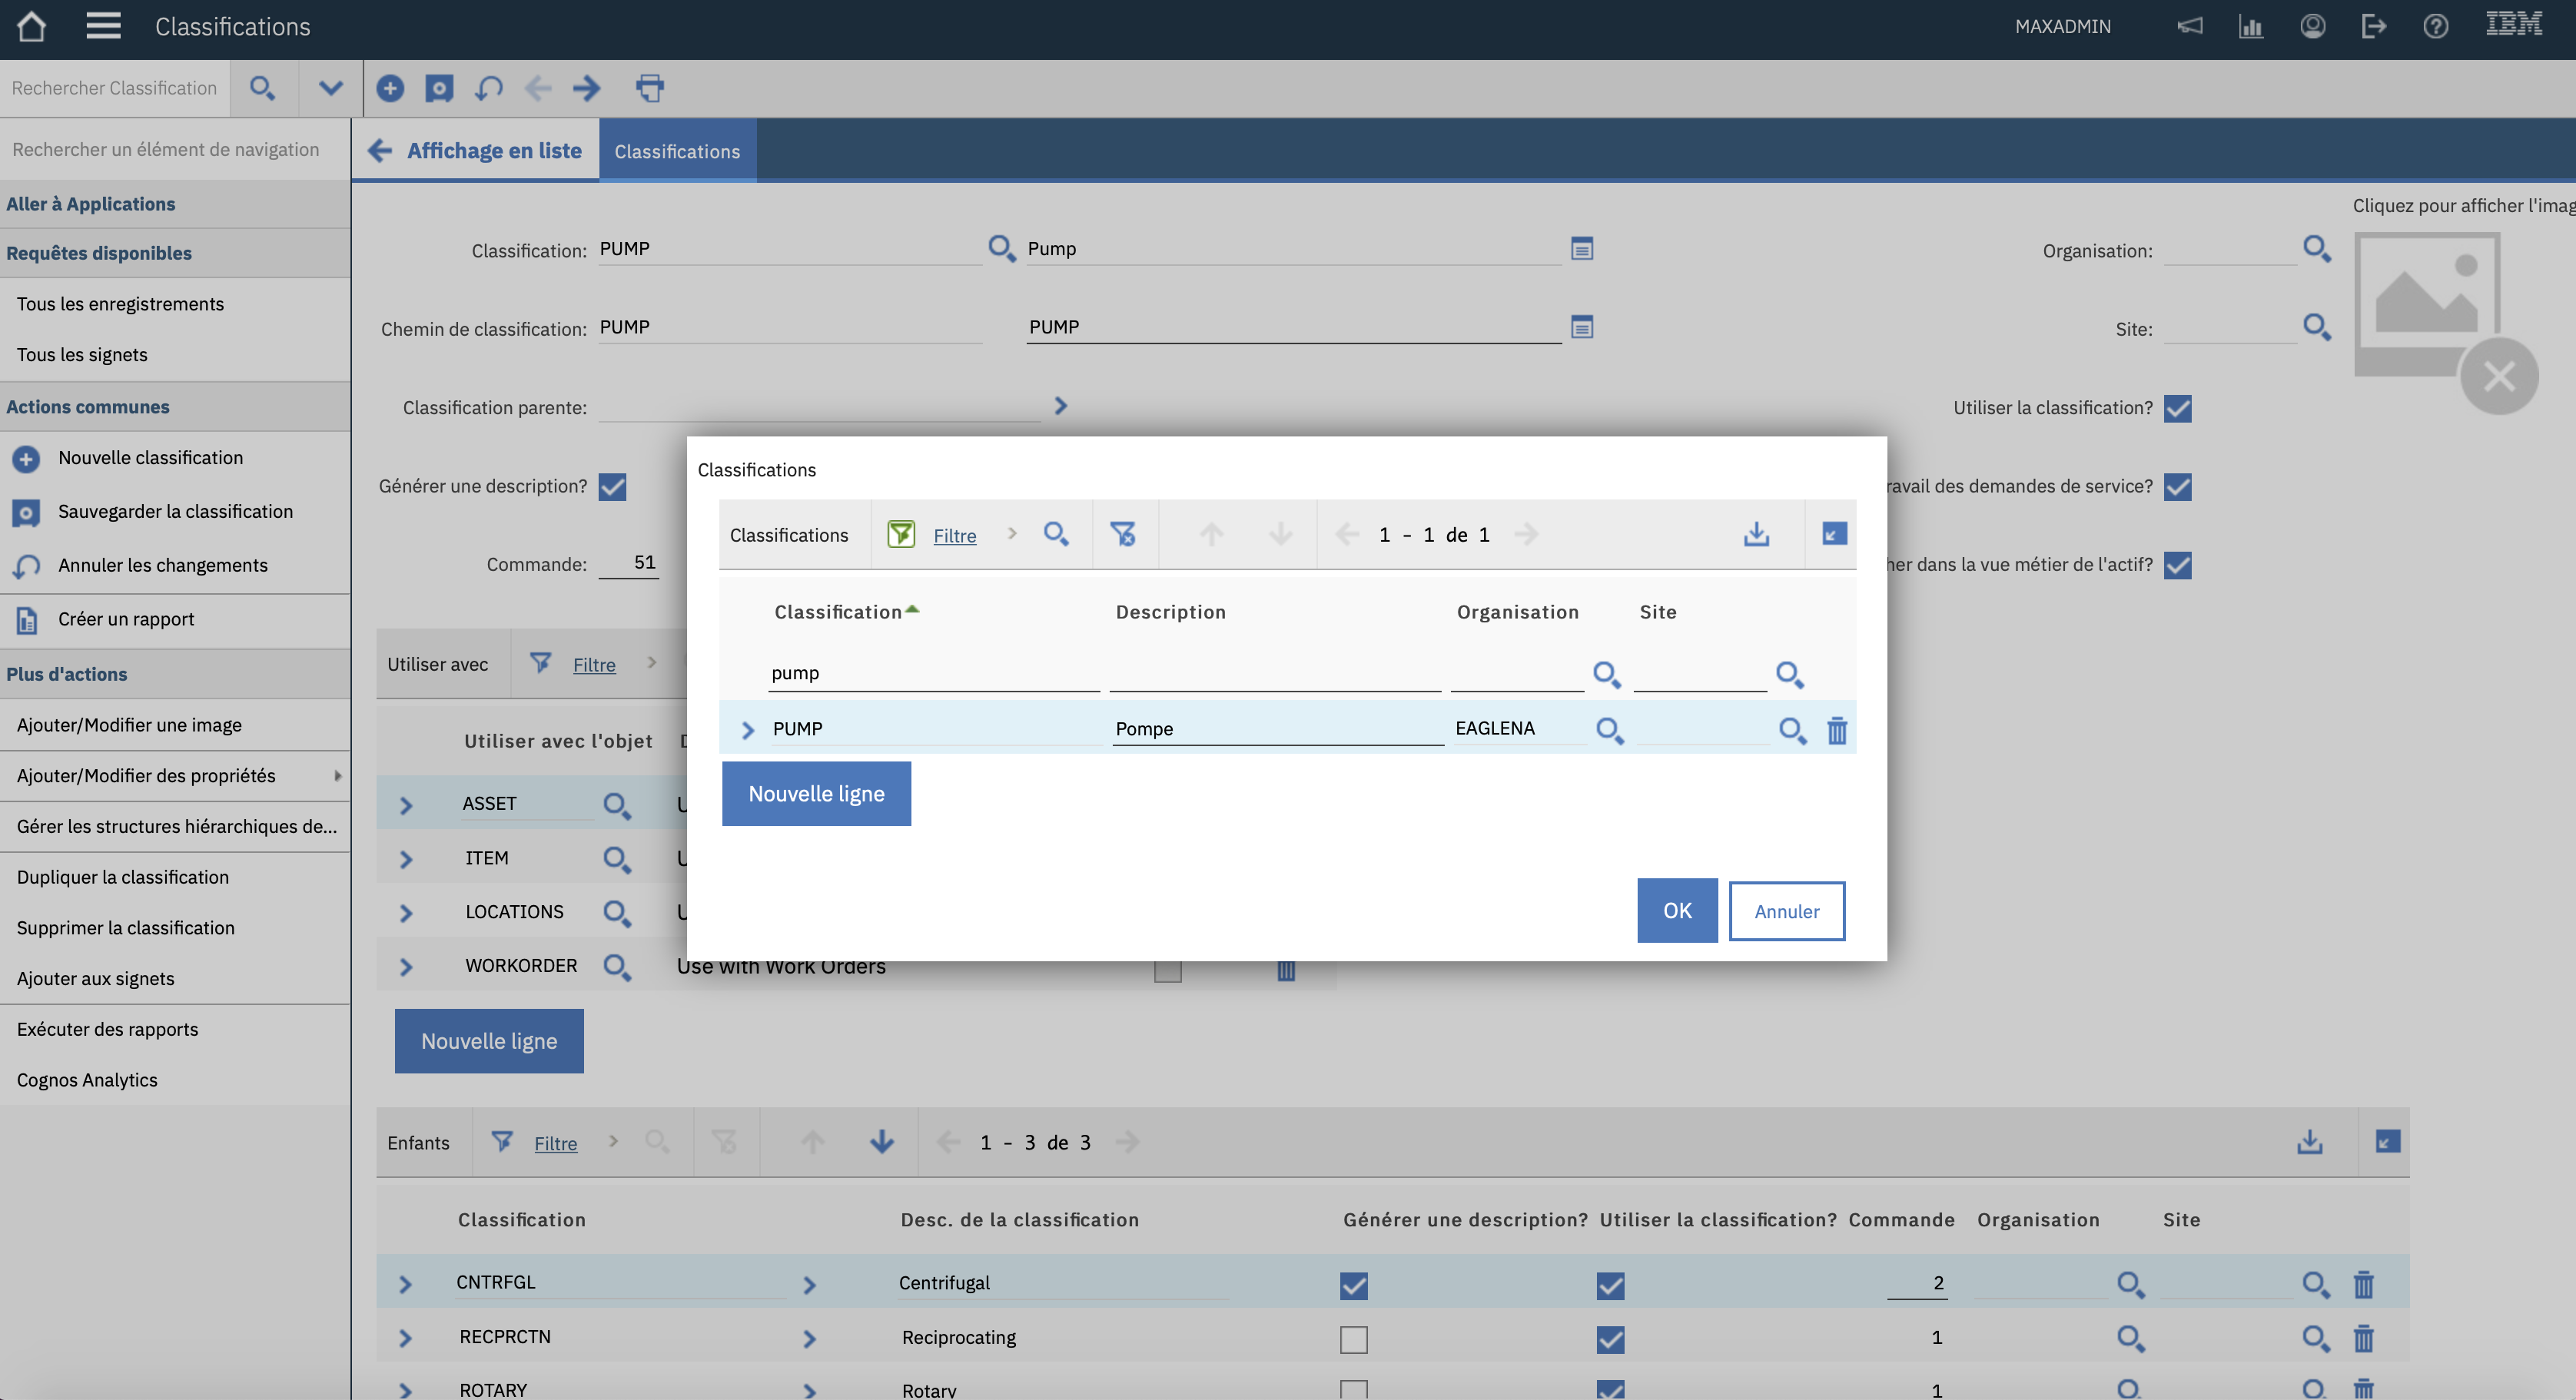Delete the PUMP row with trash icon
Screen dimensions: 2576x1400
tap(1837, 731)
